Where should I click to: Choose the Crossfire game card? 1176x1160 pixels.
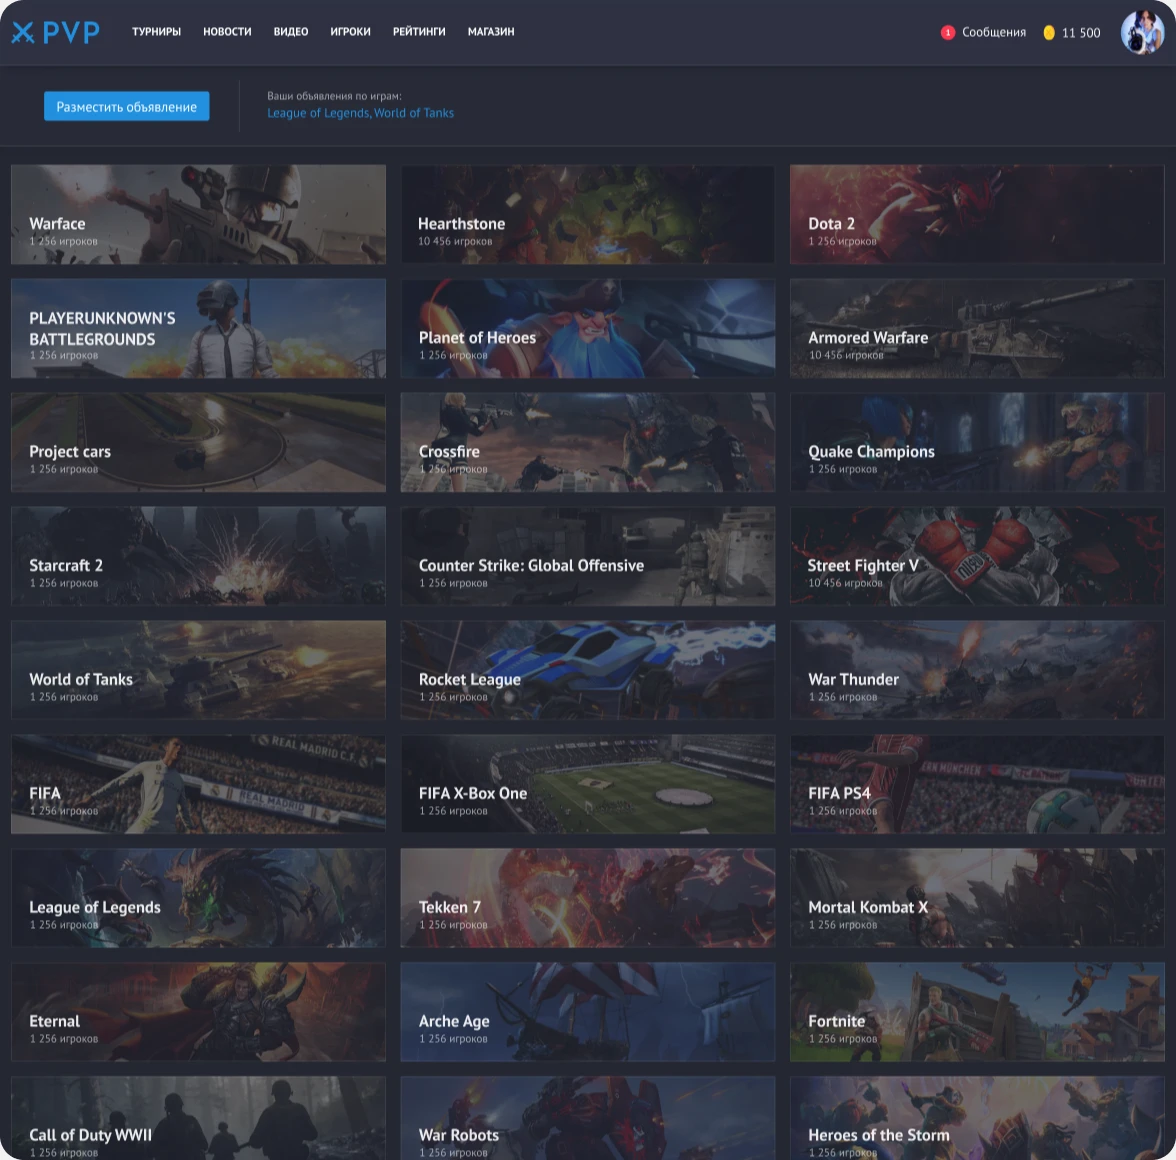tap(588, 442)
